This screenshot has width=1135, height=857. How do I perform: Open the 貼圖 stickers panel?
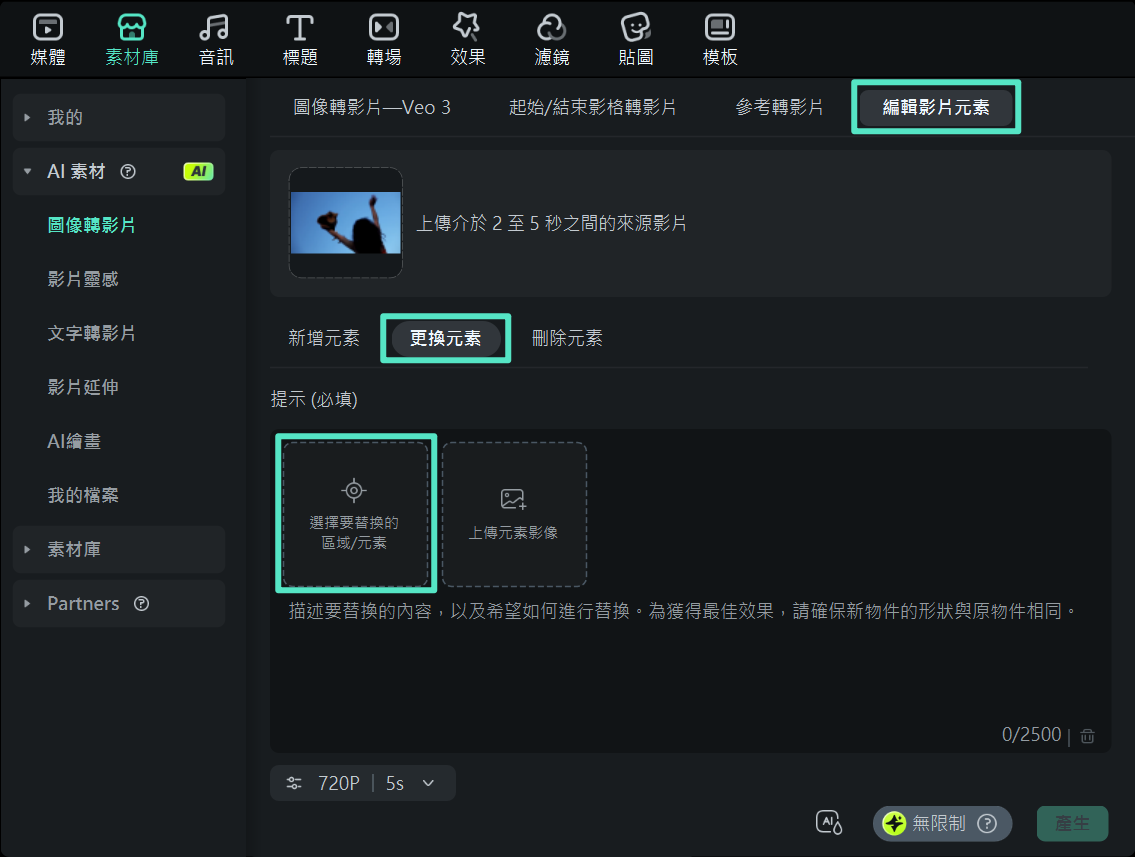click(636, 38)
